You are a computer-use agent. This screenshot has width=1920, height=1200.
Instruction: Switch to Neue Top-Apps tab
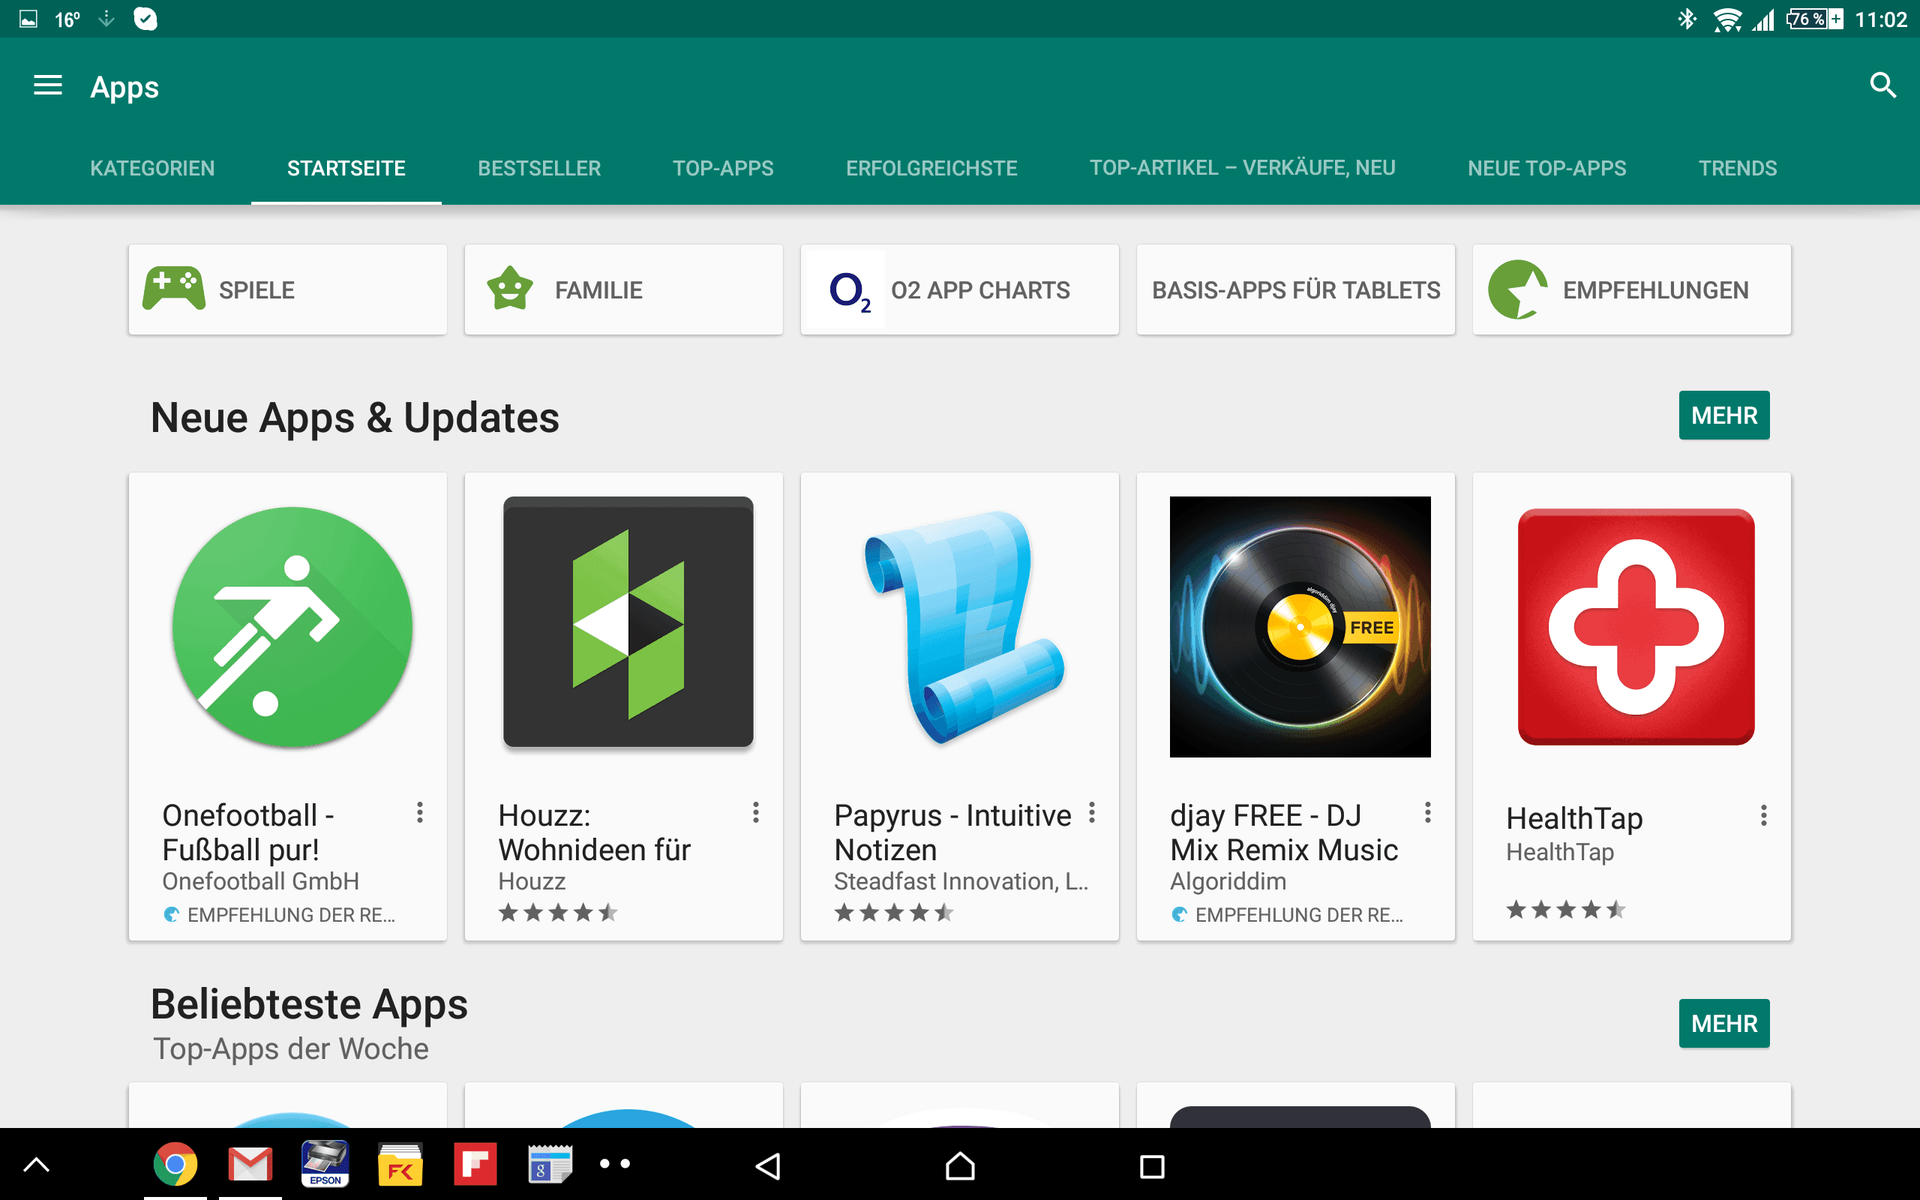pyautogui.click(x=1546, y=168)
